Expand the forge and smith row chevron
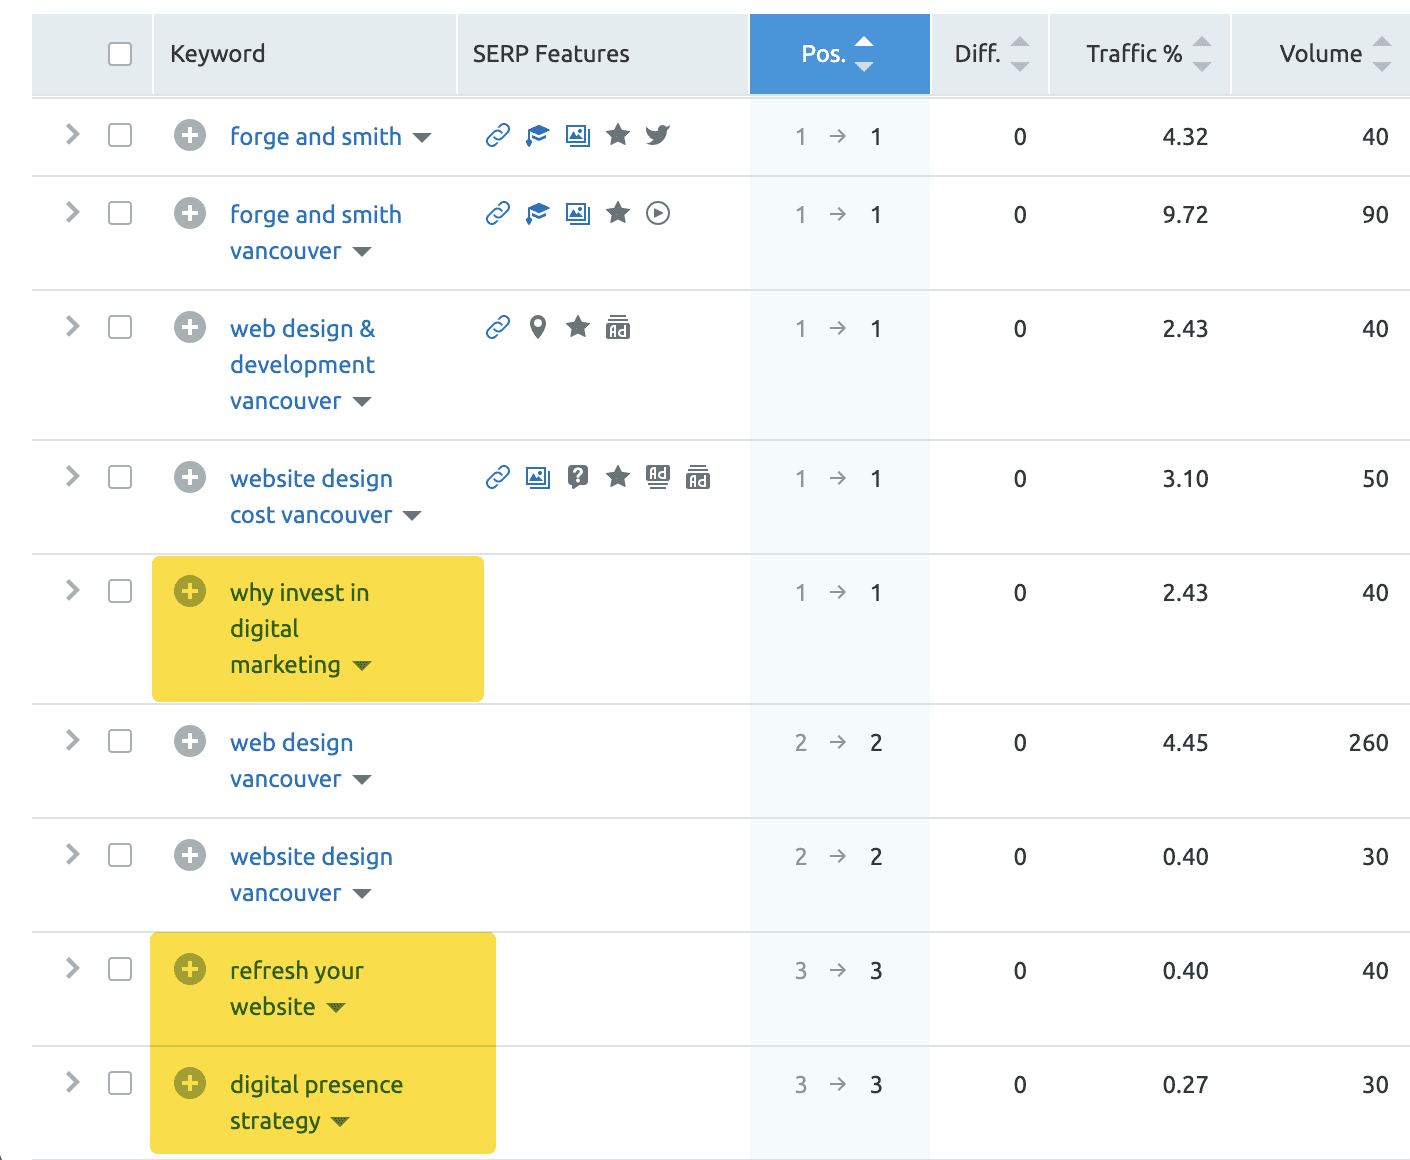This screenshot has height=1160, width=1410. pyautogui.click(x=72, y=134)
